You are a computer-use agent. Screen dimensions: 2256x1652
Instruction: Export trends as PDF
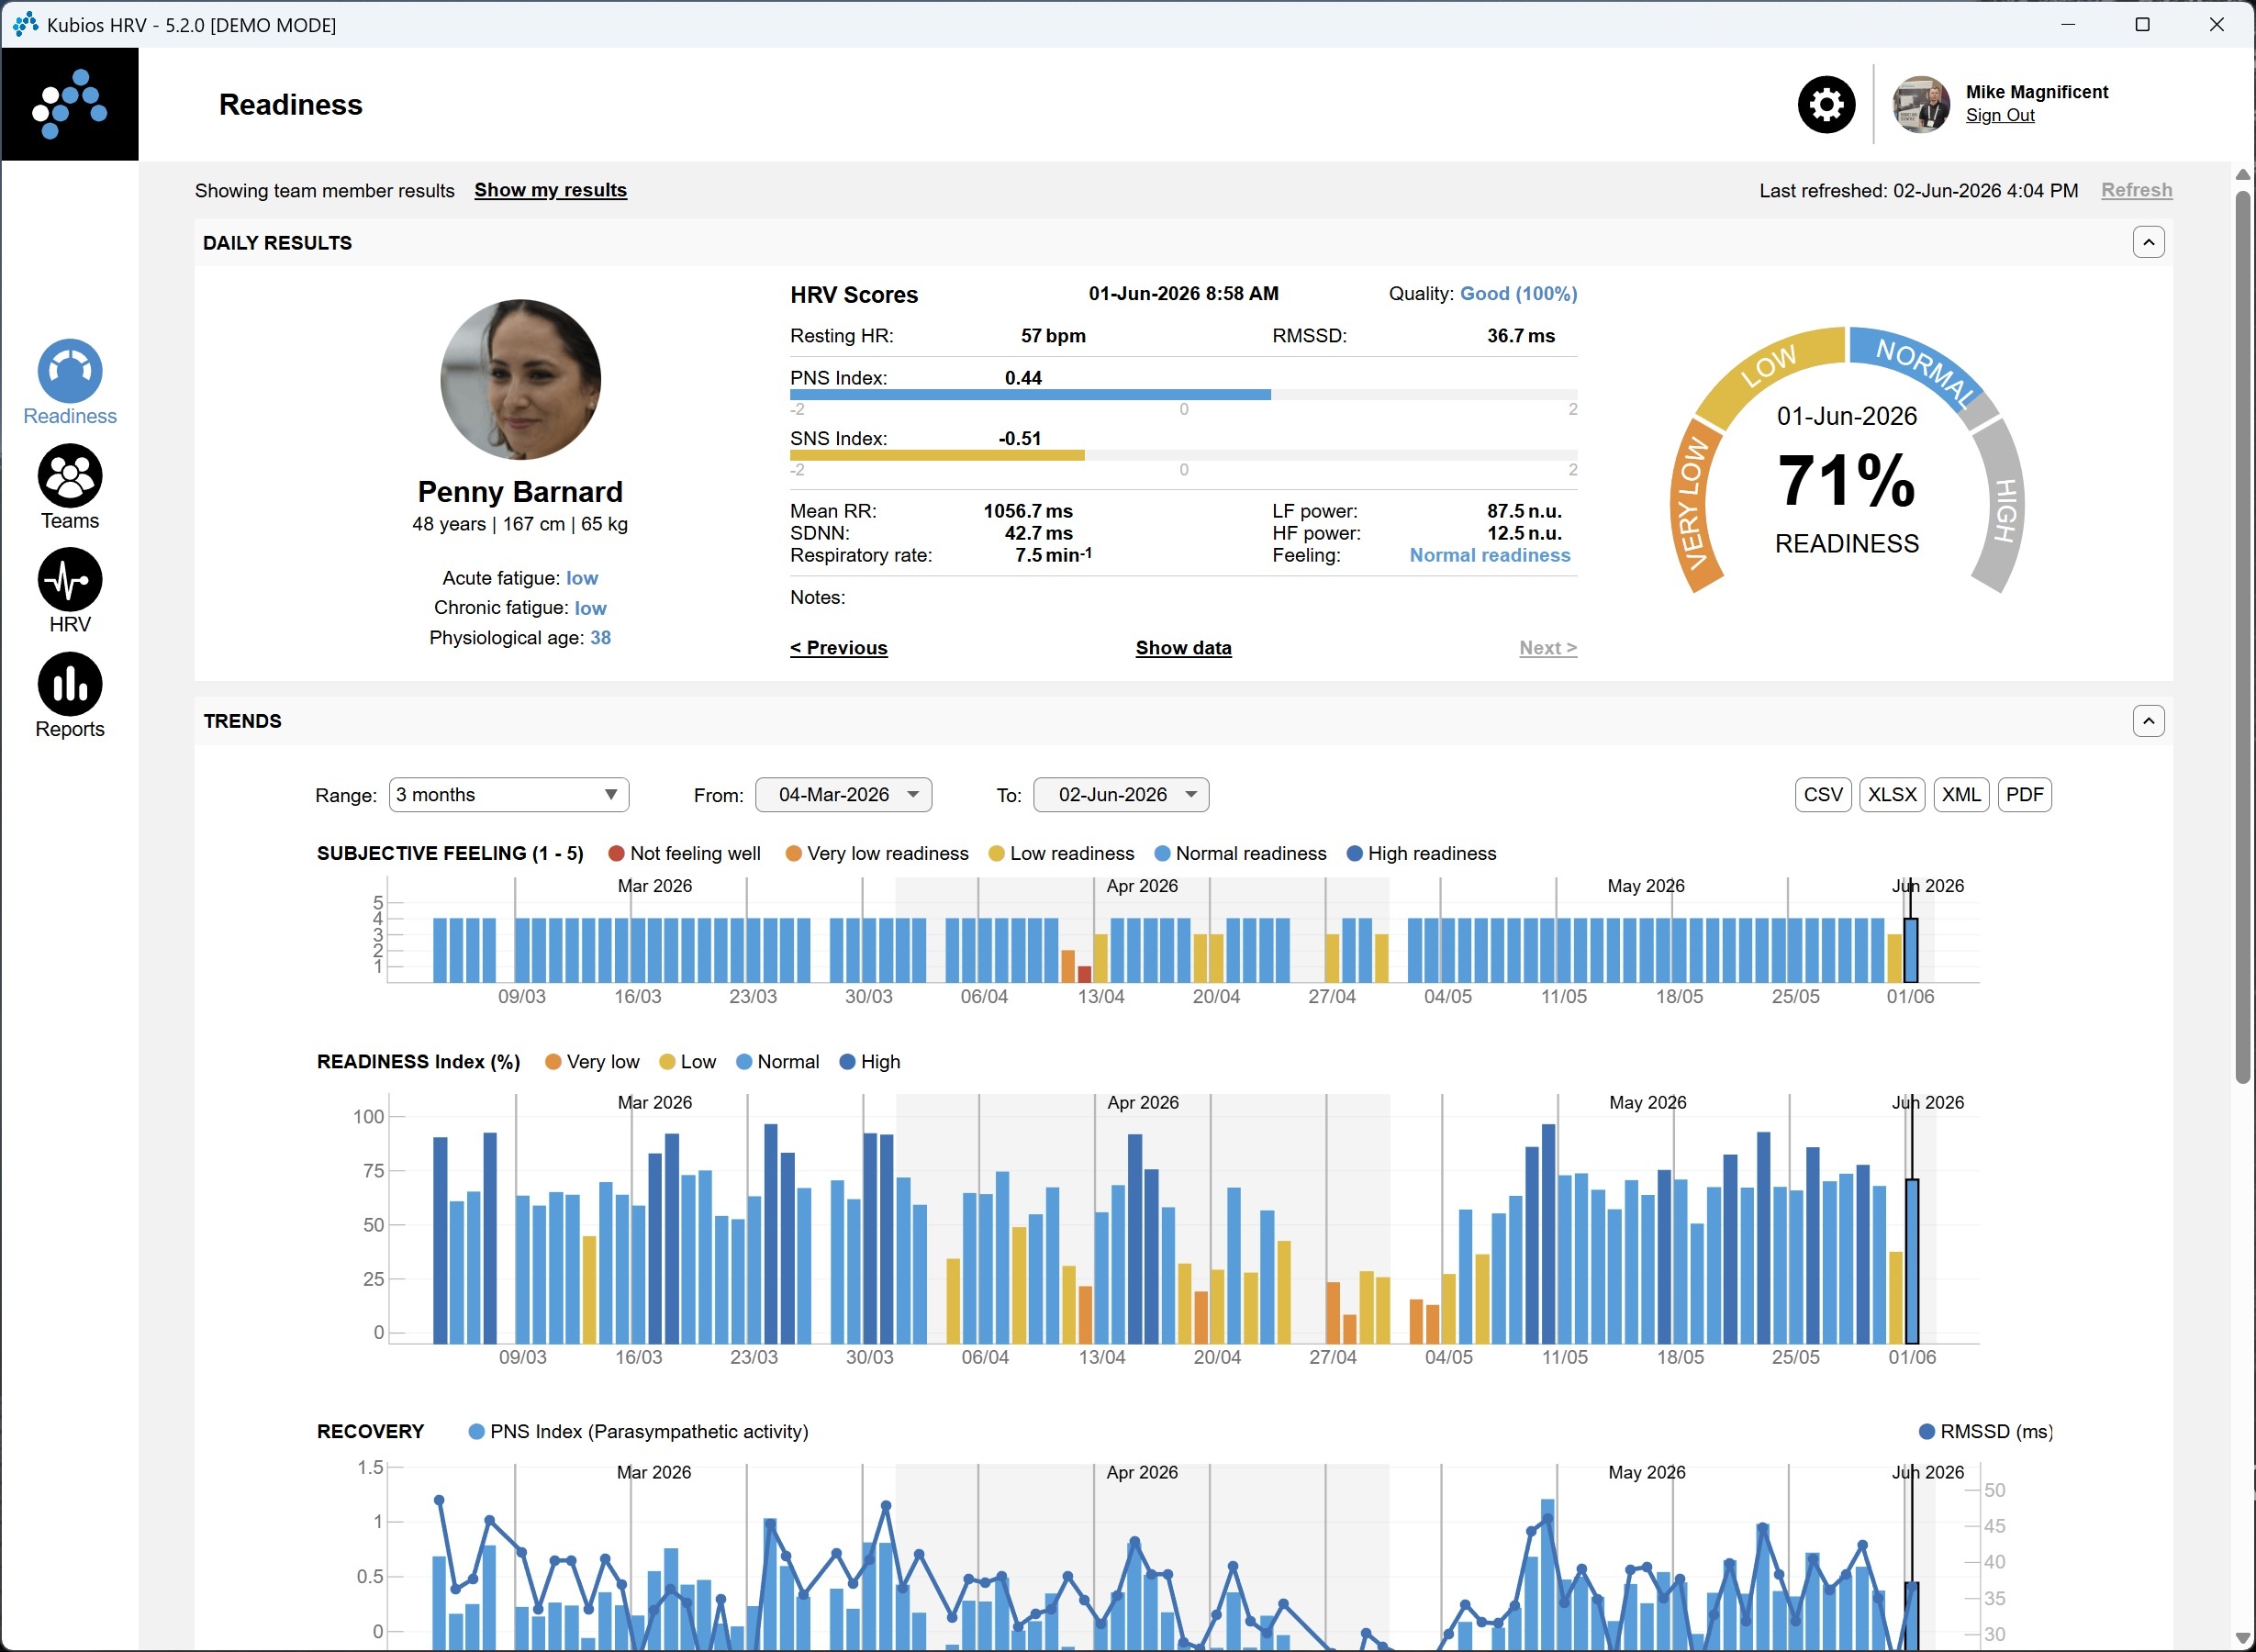click(2025, 795)
